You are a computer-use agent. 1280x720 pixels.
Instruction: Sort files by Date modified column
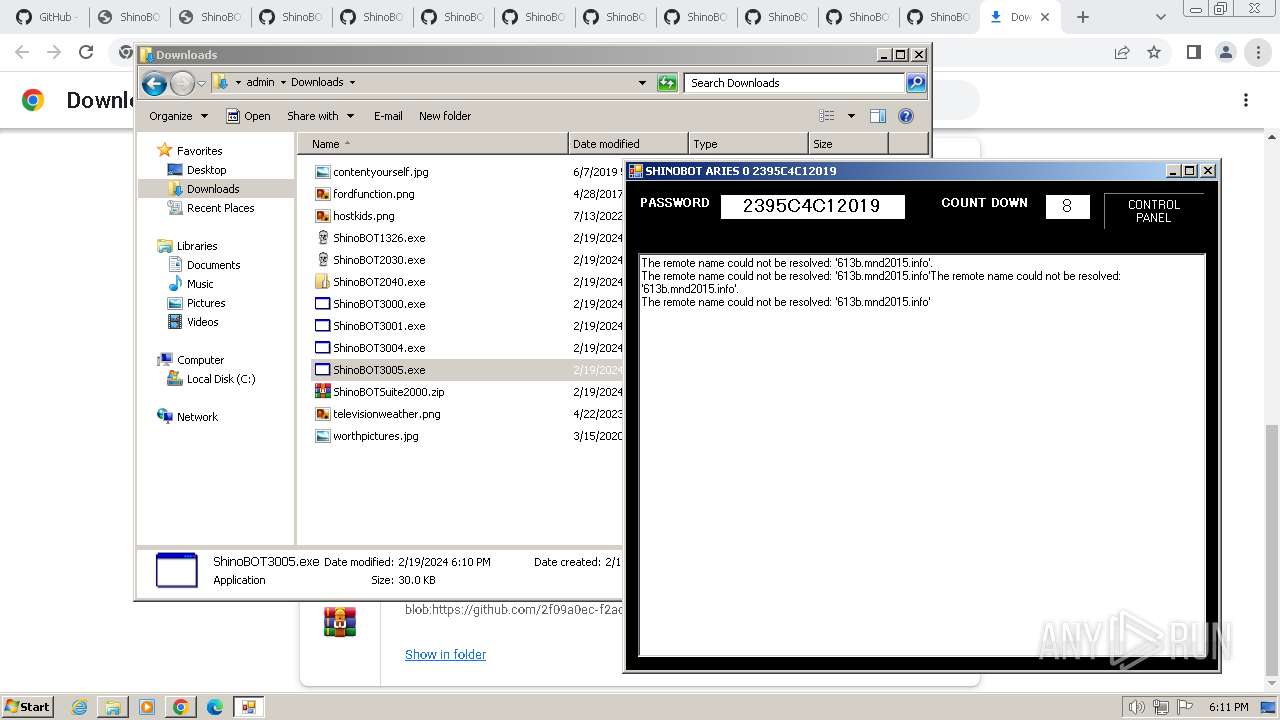(x=628, y=144)
